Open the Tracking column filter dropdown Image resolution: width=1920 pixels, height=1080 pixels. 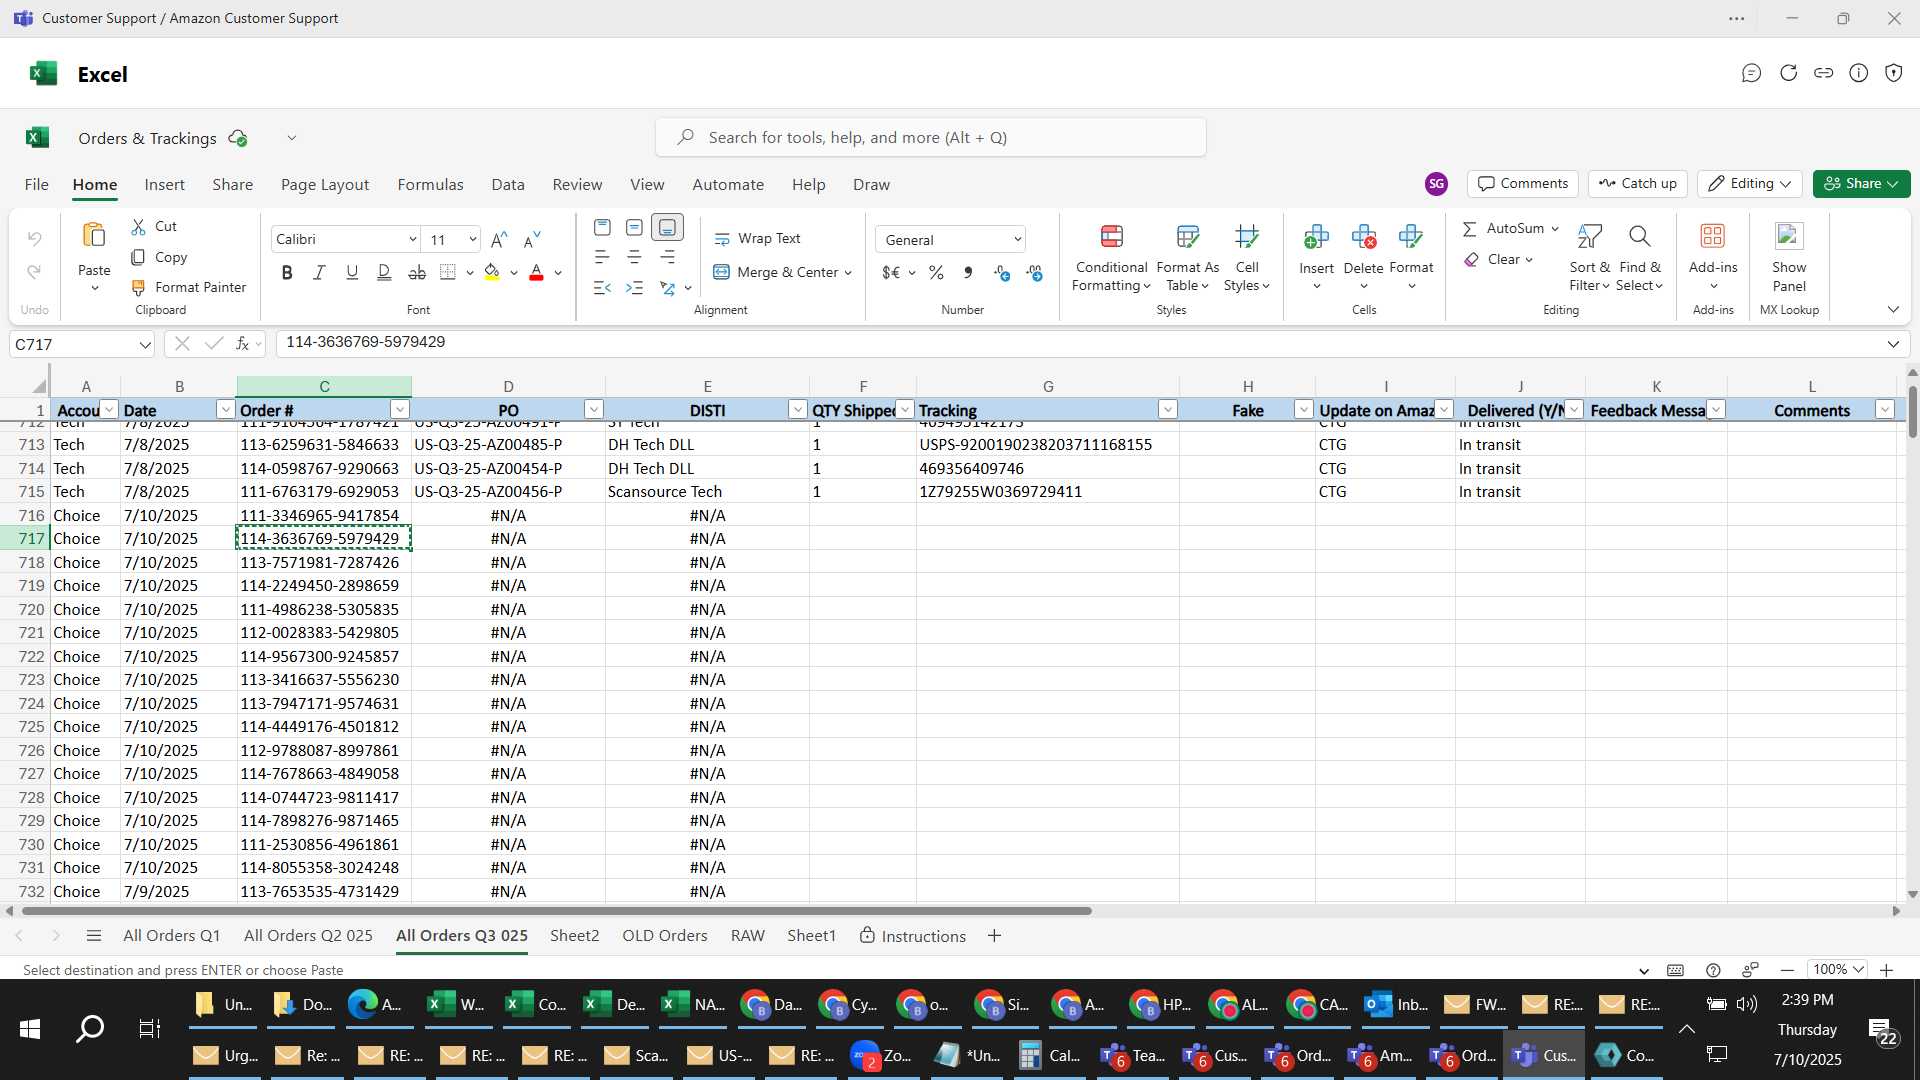[x=1168, y=410]
